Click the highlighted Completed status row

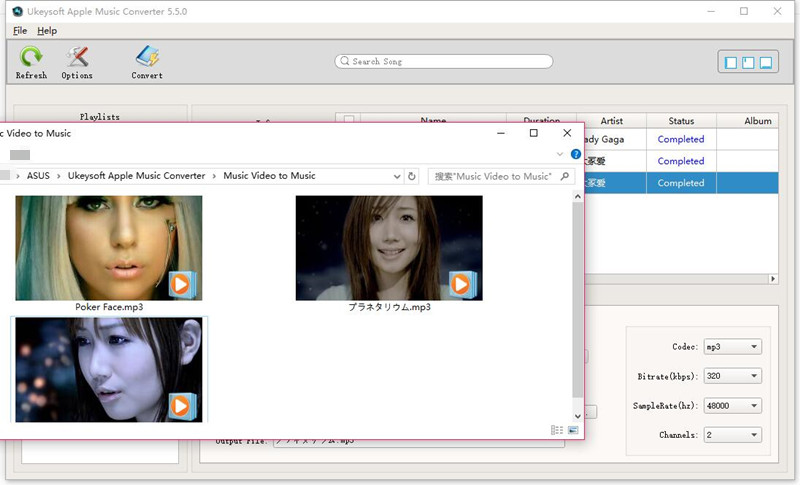(x=681, y=183)
